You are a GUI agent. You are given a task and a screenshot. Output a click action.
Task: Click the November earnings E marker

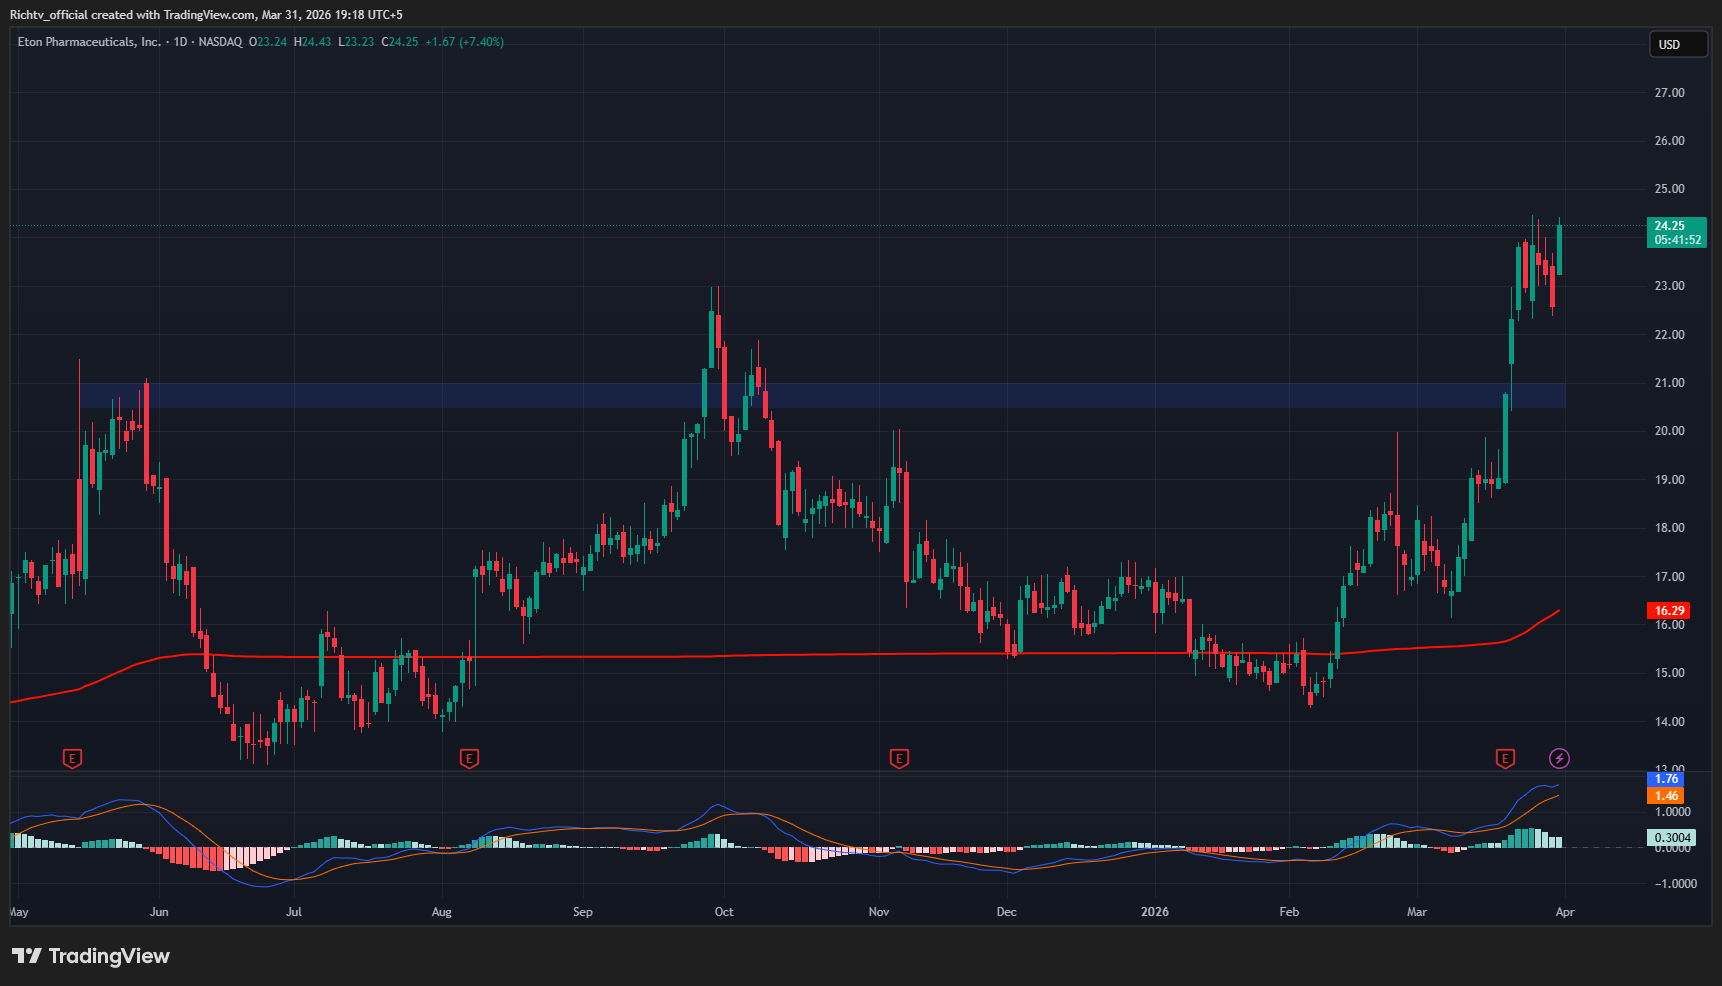click(899, 759)
